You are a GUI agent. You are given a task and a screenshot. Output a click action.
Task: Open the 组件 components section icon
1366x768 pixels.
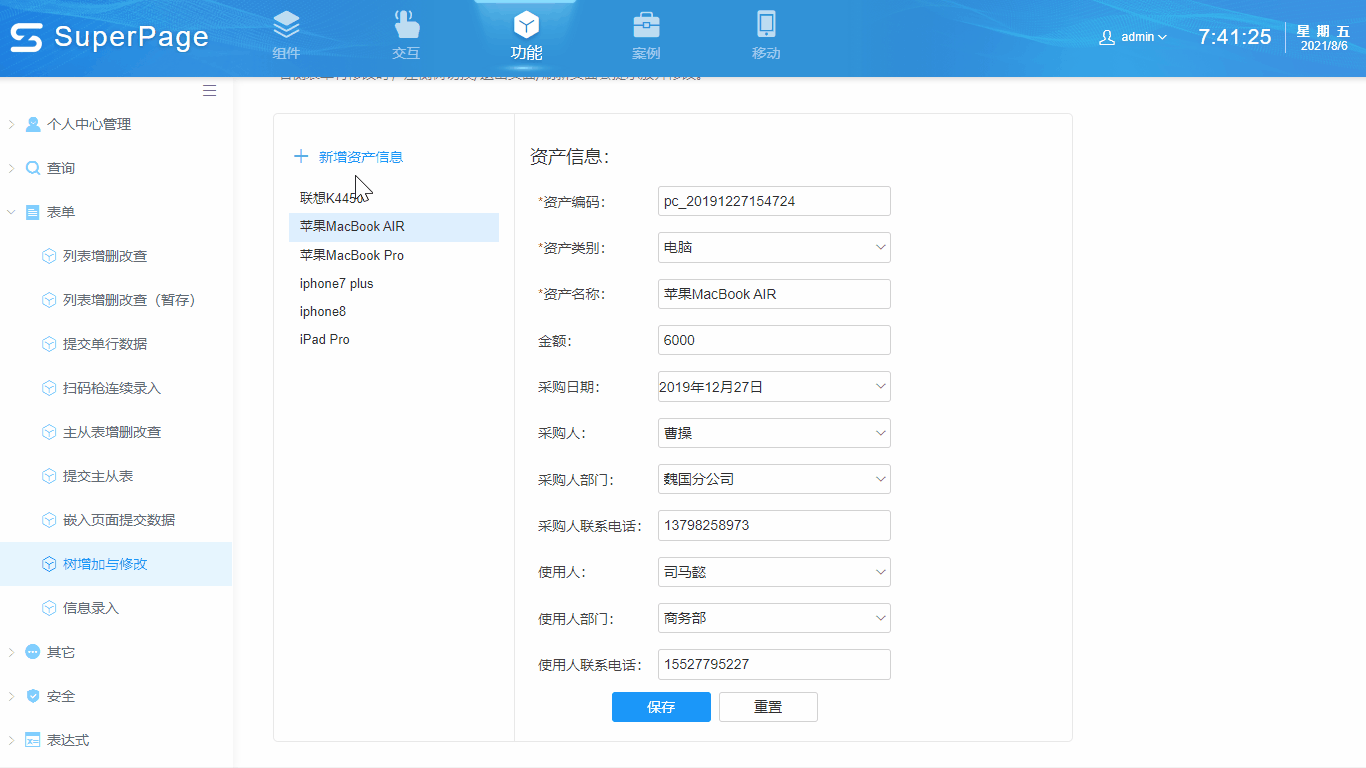[x=286, y=24]
